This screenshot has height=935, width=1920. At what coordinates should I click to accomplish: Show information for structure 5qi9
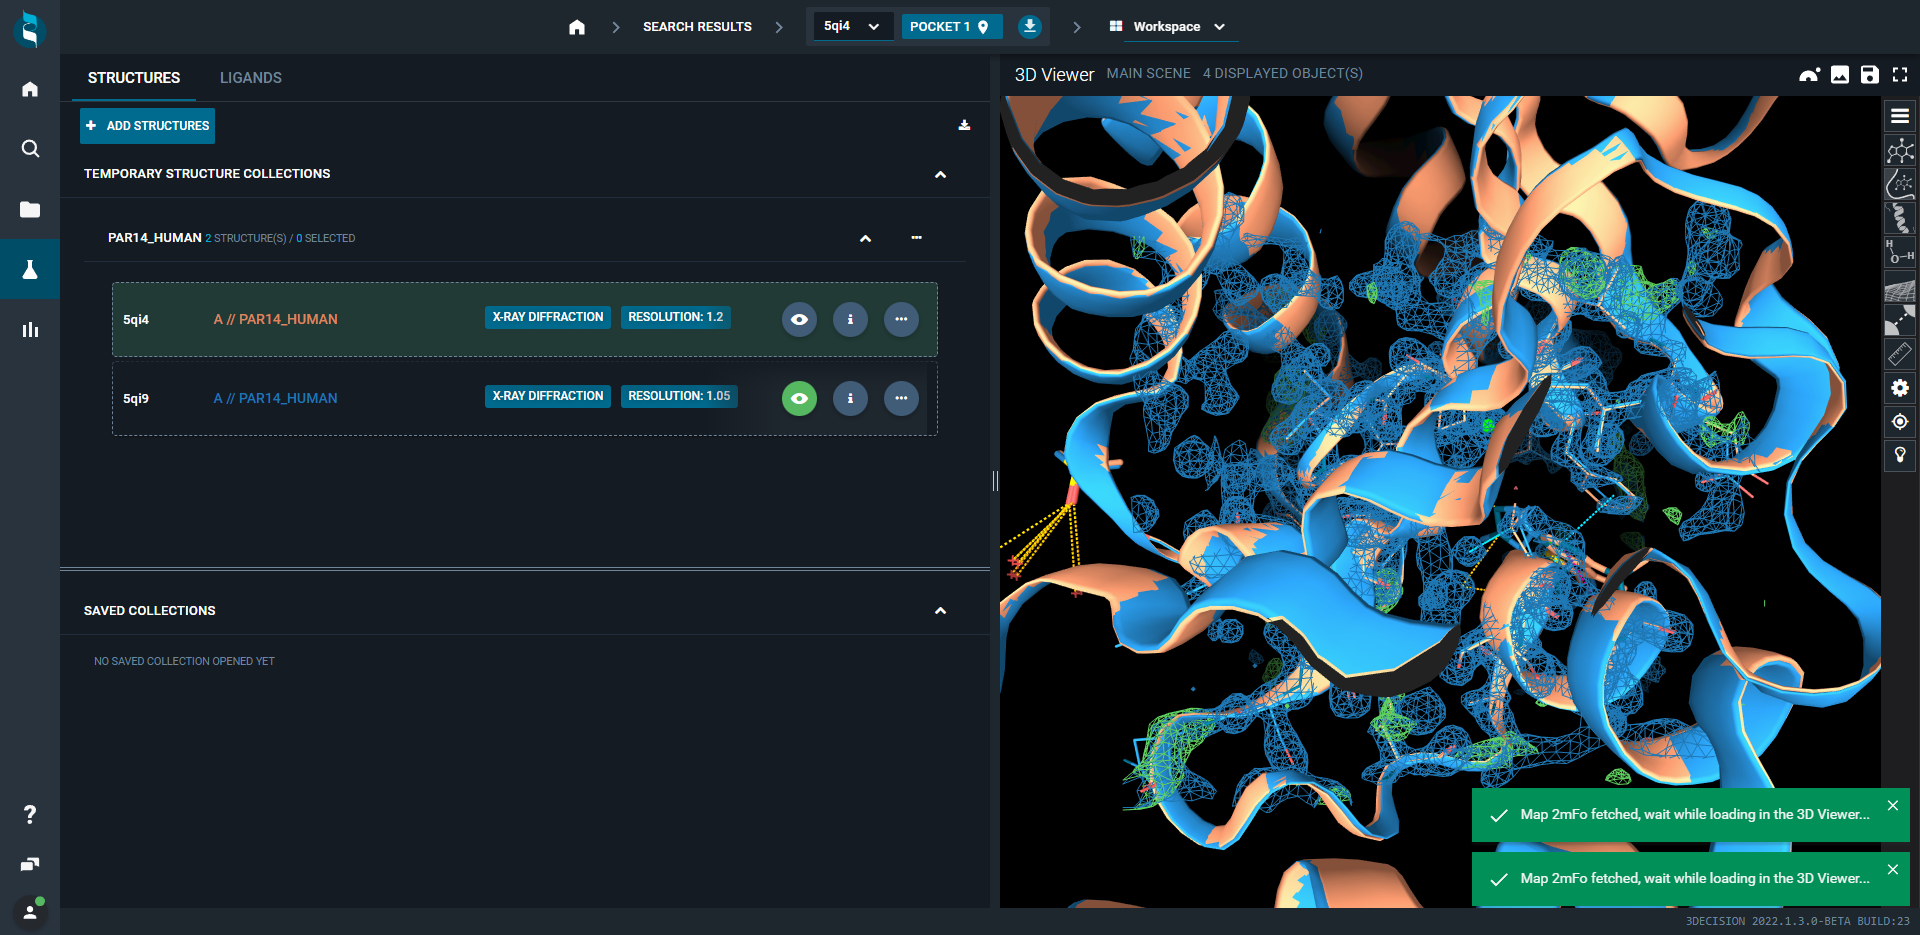[x=850, y=398]
